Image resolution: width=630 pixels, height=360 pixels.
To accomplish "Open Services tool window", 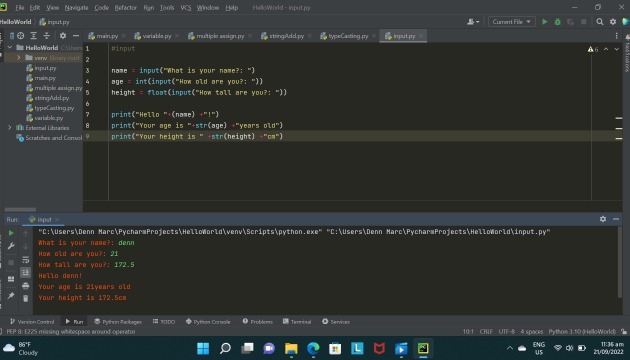I will pos(336,321).
